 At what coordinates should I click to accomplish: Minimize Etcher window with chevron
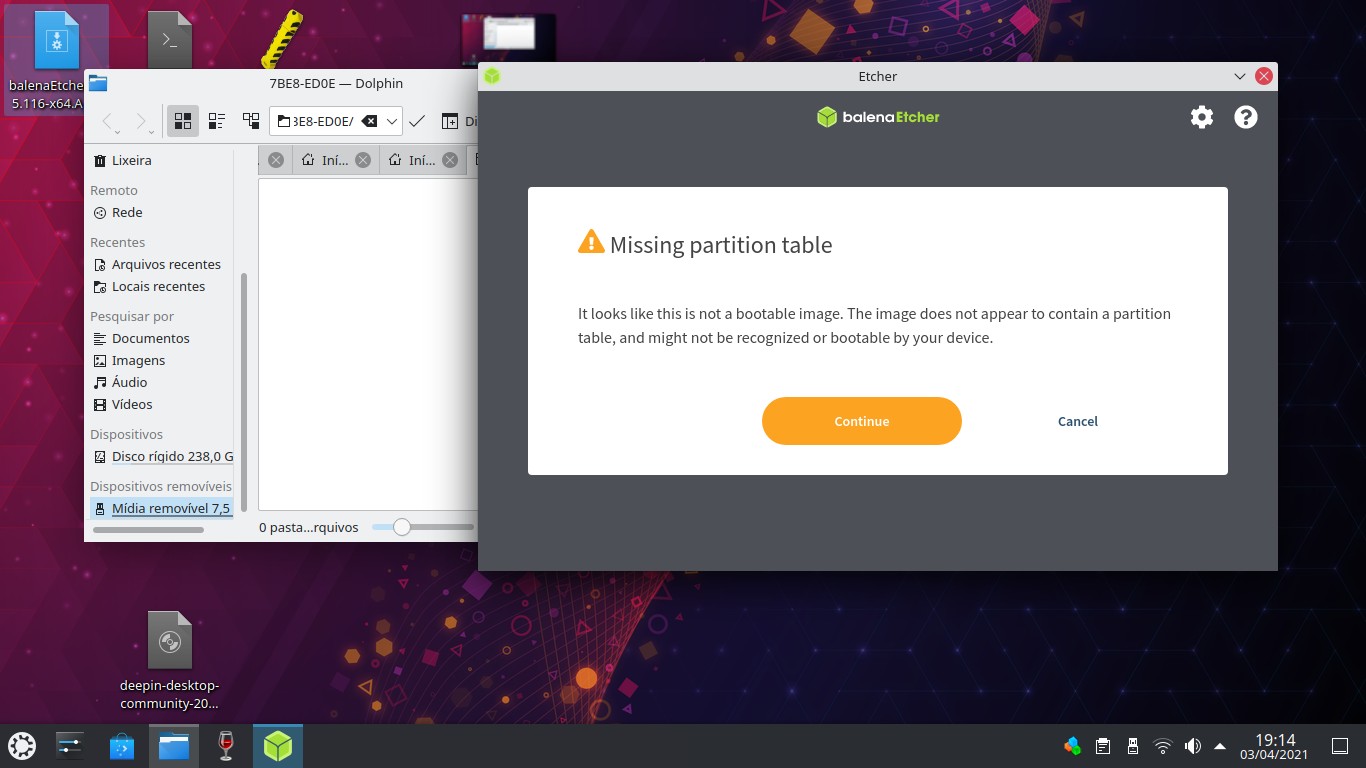point(1240,76)
